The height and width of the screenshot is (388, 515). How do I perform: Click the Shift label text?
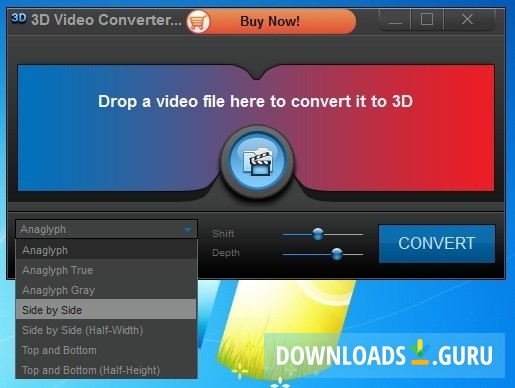coord(223,233)
